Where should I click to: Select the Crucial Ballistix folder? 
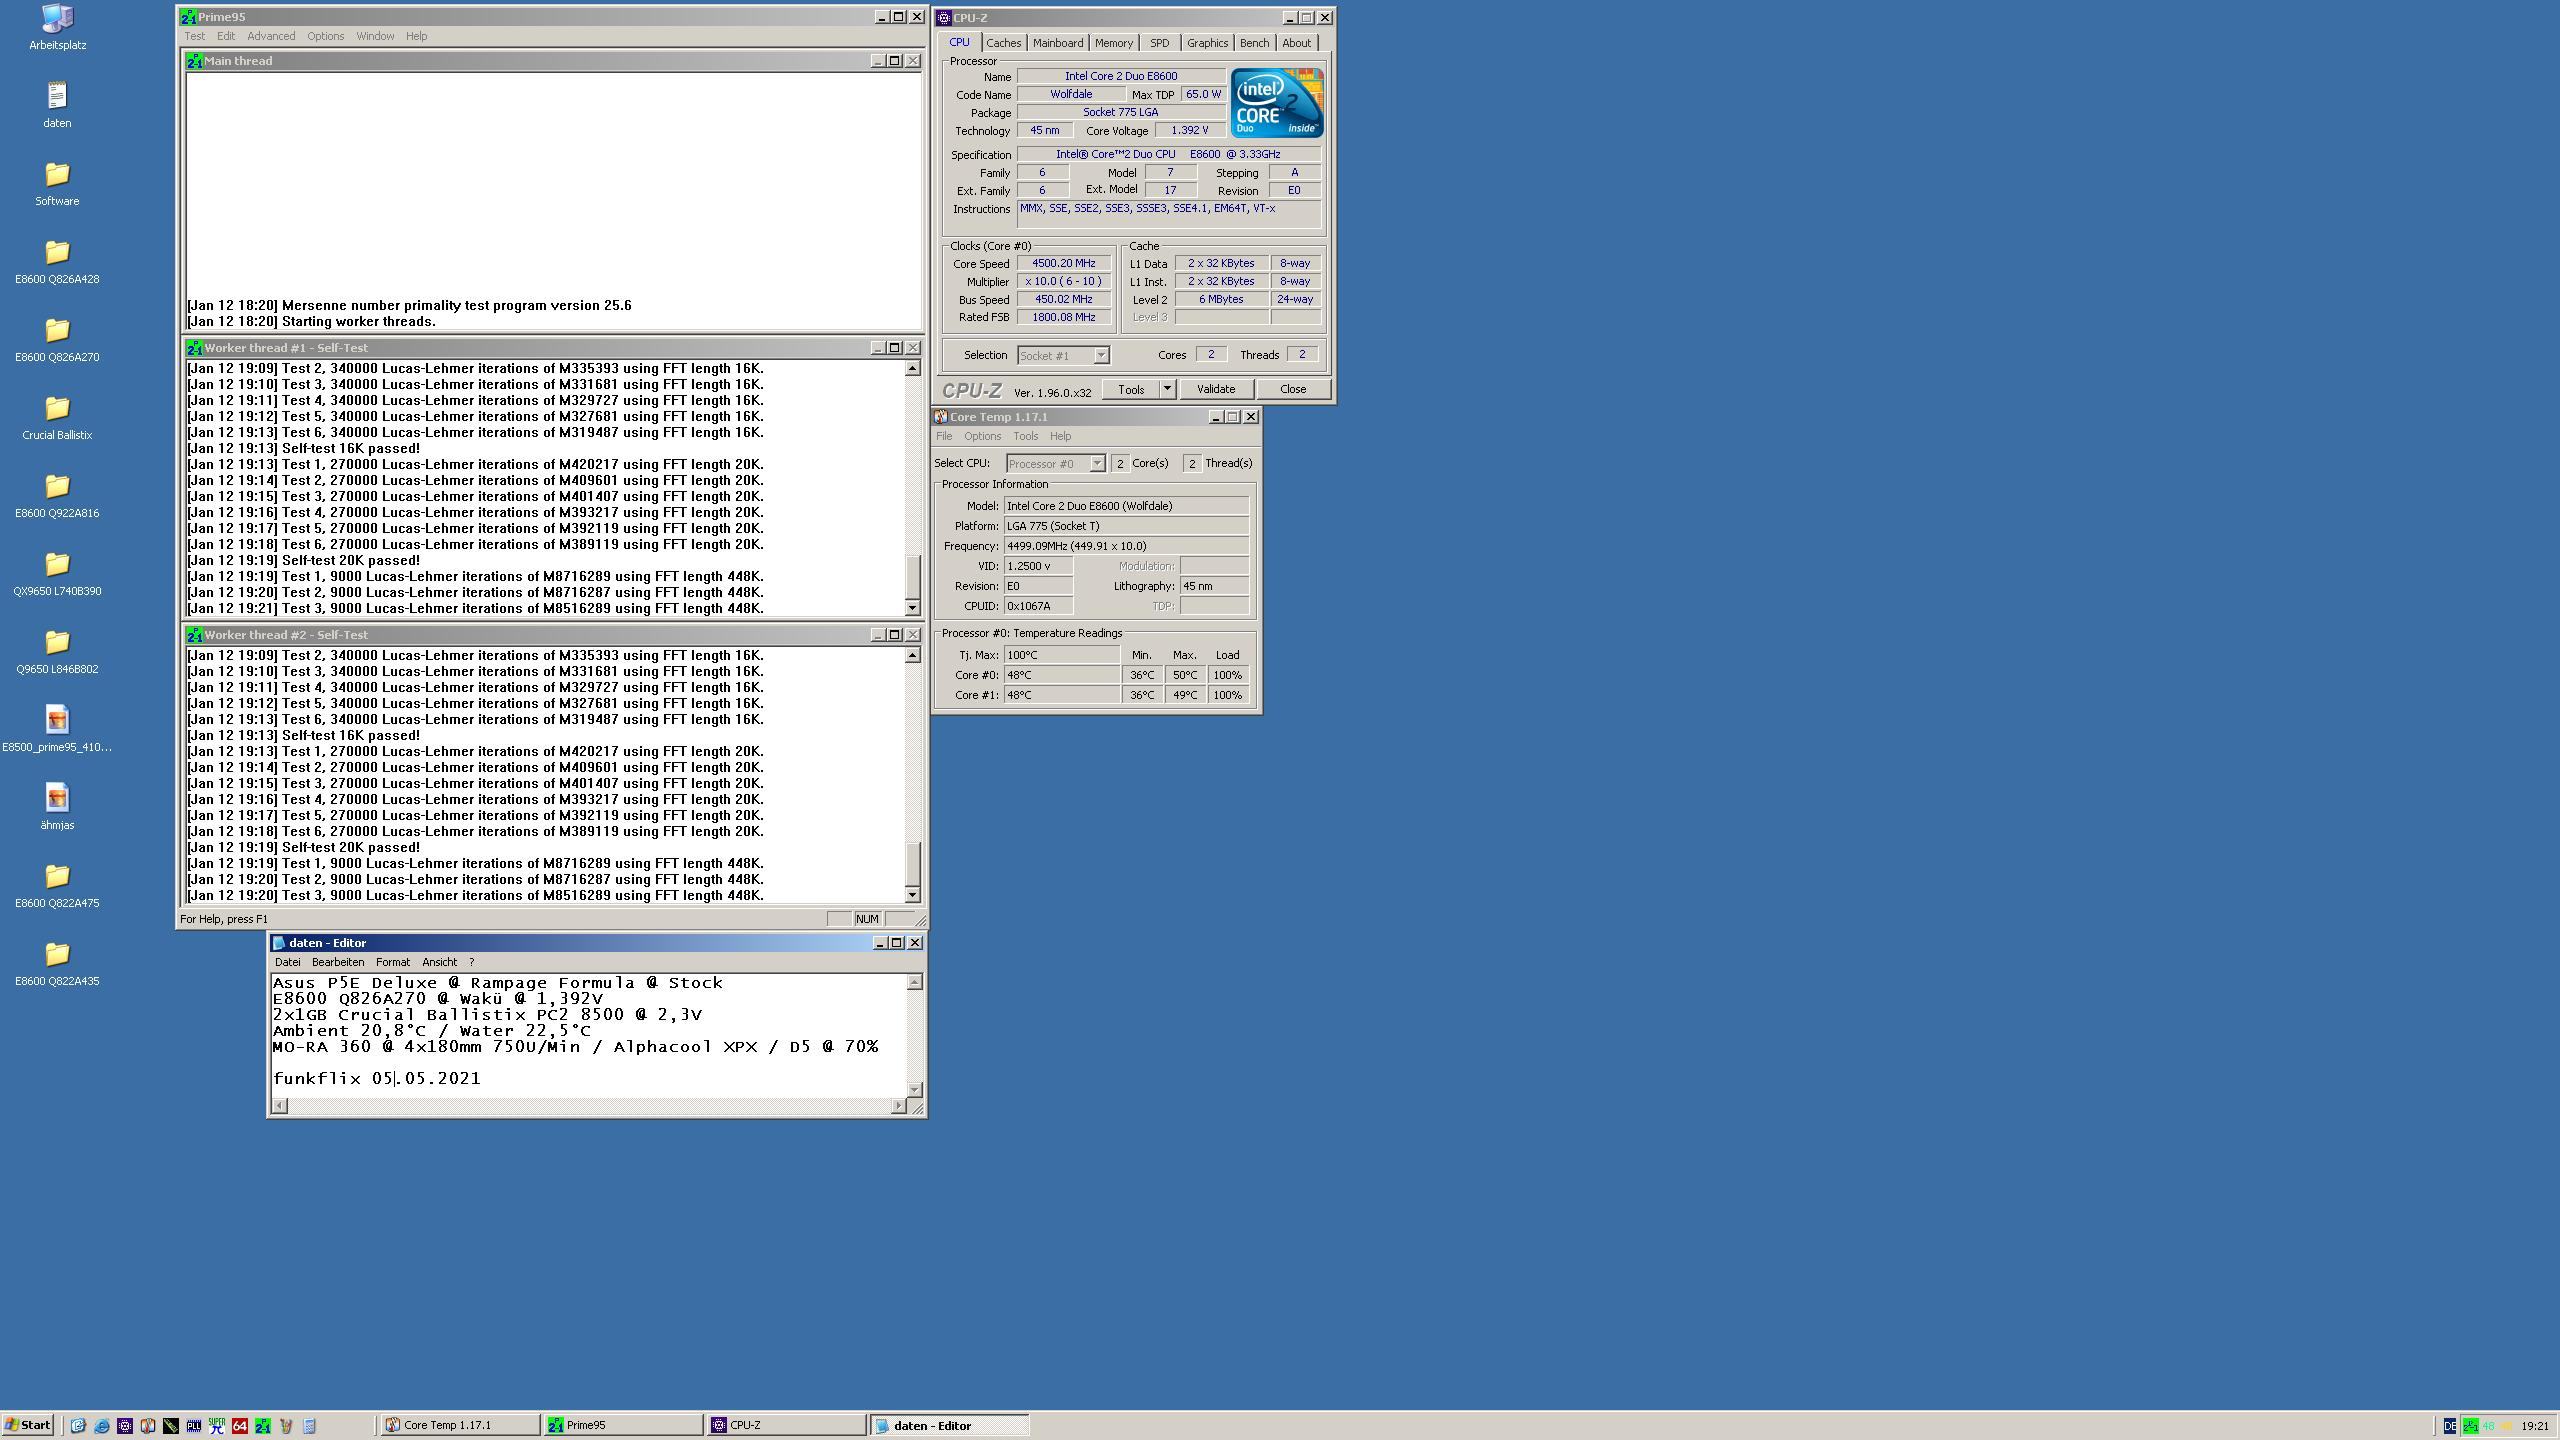point(57,417)
